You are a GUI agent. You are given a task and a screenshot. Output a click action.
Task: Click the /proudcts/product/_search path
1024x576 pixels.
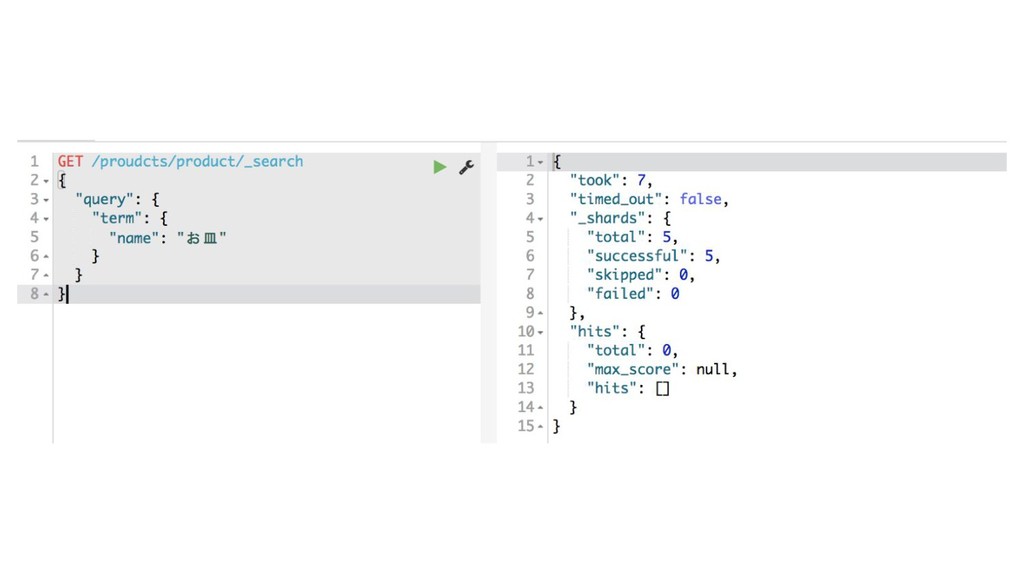(x=197, y=161)
